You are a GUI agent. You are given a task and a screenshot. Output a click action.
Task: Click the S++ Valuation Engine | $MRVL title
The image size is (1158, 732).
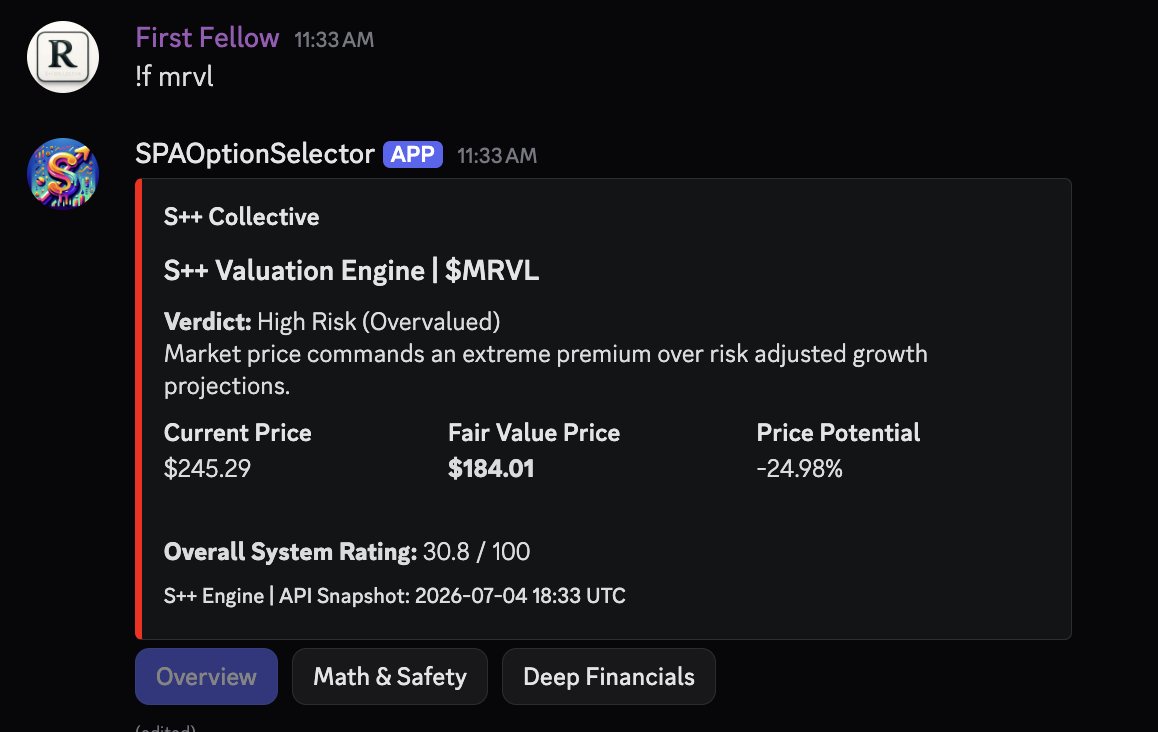352,270
